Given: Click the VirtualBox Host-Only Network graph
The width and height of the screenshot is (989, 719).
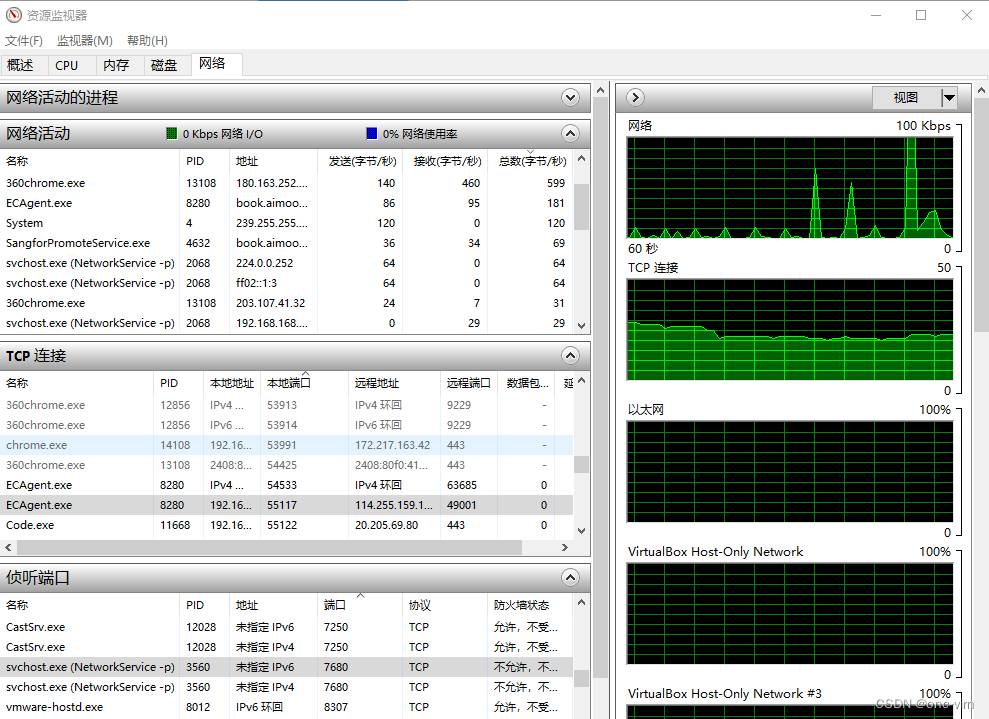Looking at the screenshot, I should [x=790, y=614].
